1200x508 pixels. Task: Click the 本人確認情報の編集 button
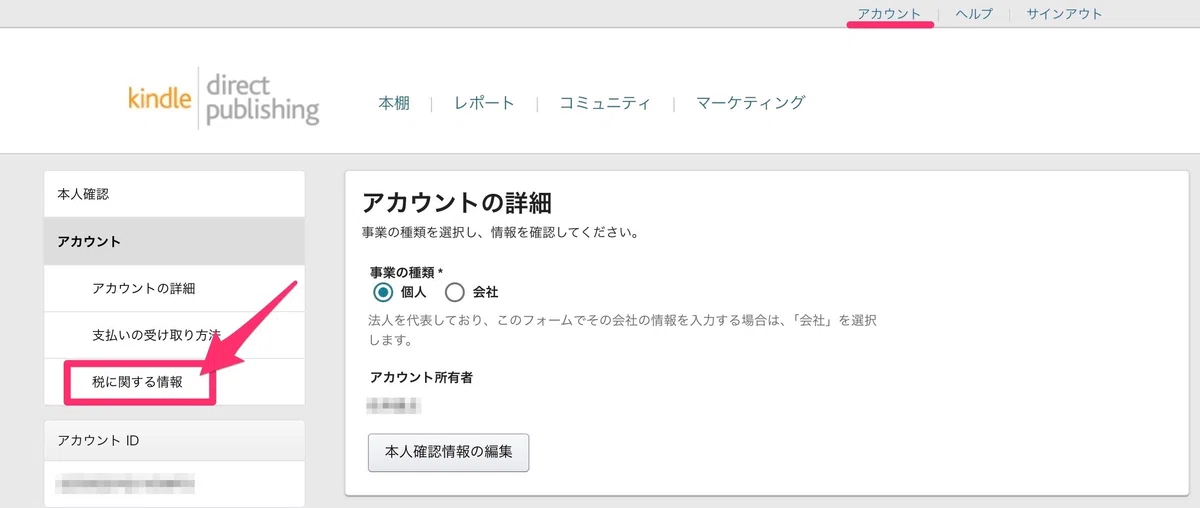[x=448, y=451]
